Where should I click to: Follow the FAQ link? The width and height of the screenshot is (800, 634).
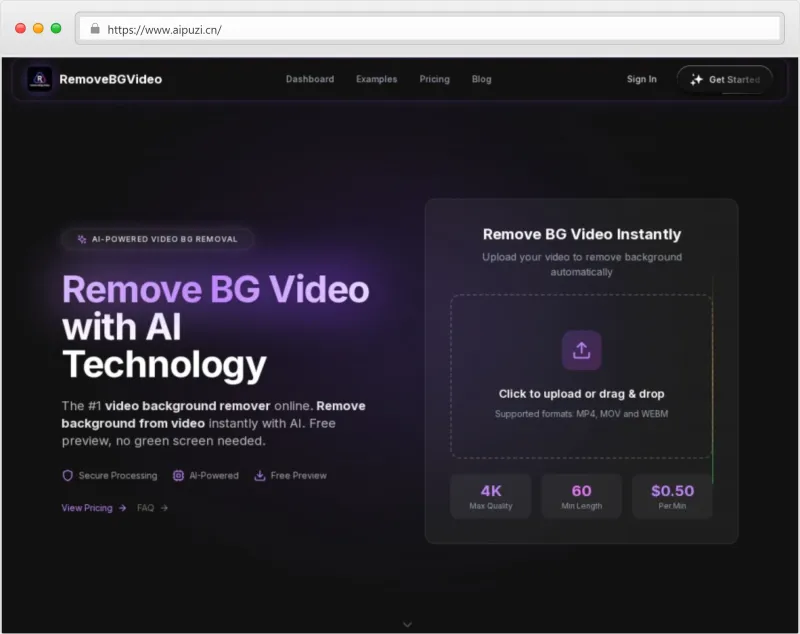click(x=147, y=507)
